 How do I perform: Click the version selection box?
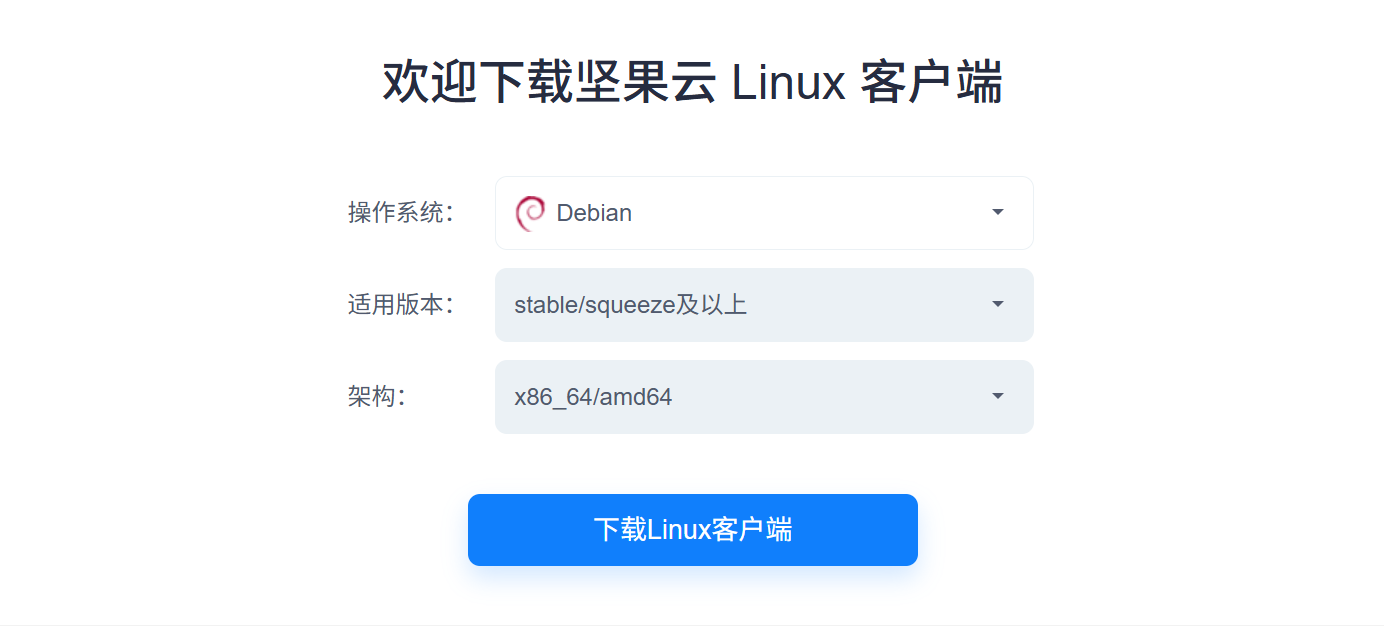tap(764, 305)
